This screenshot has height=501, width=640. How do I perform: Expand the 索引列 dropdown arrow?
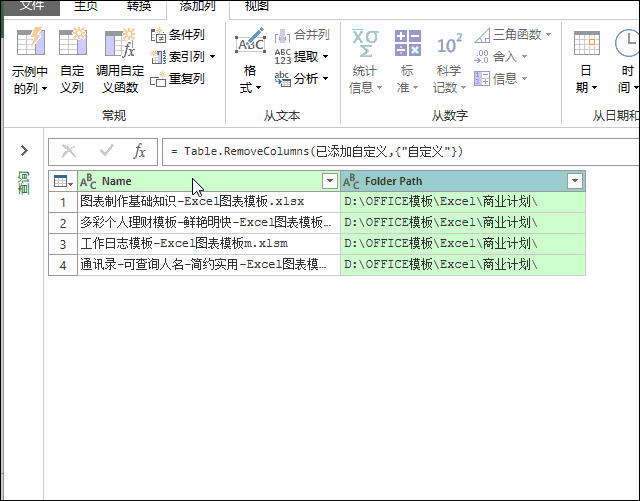pos(213,57)
